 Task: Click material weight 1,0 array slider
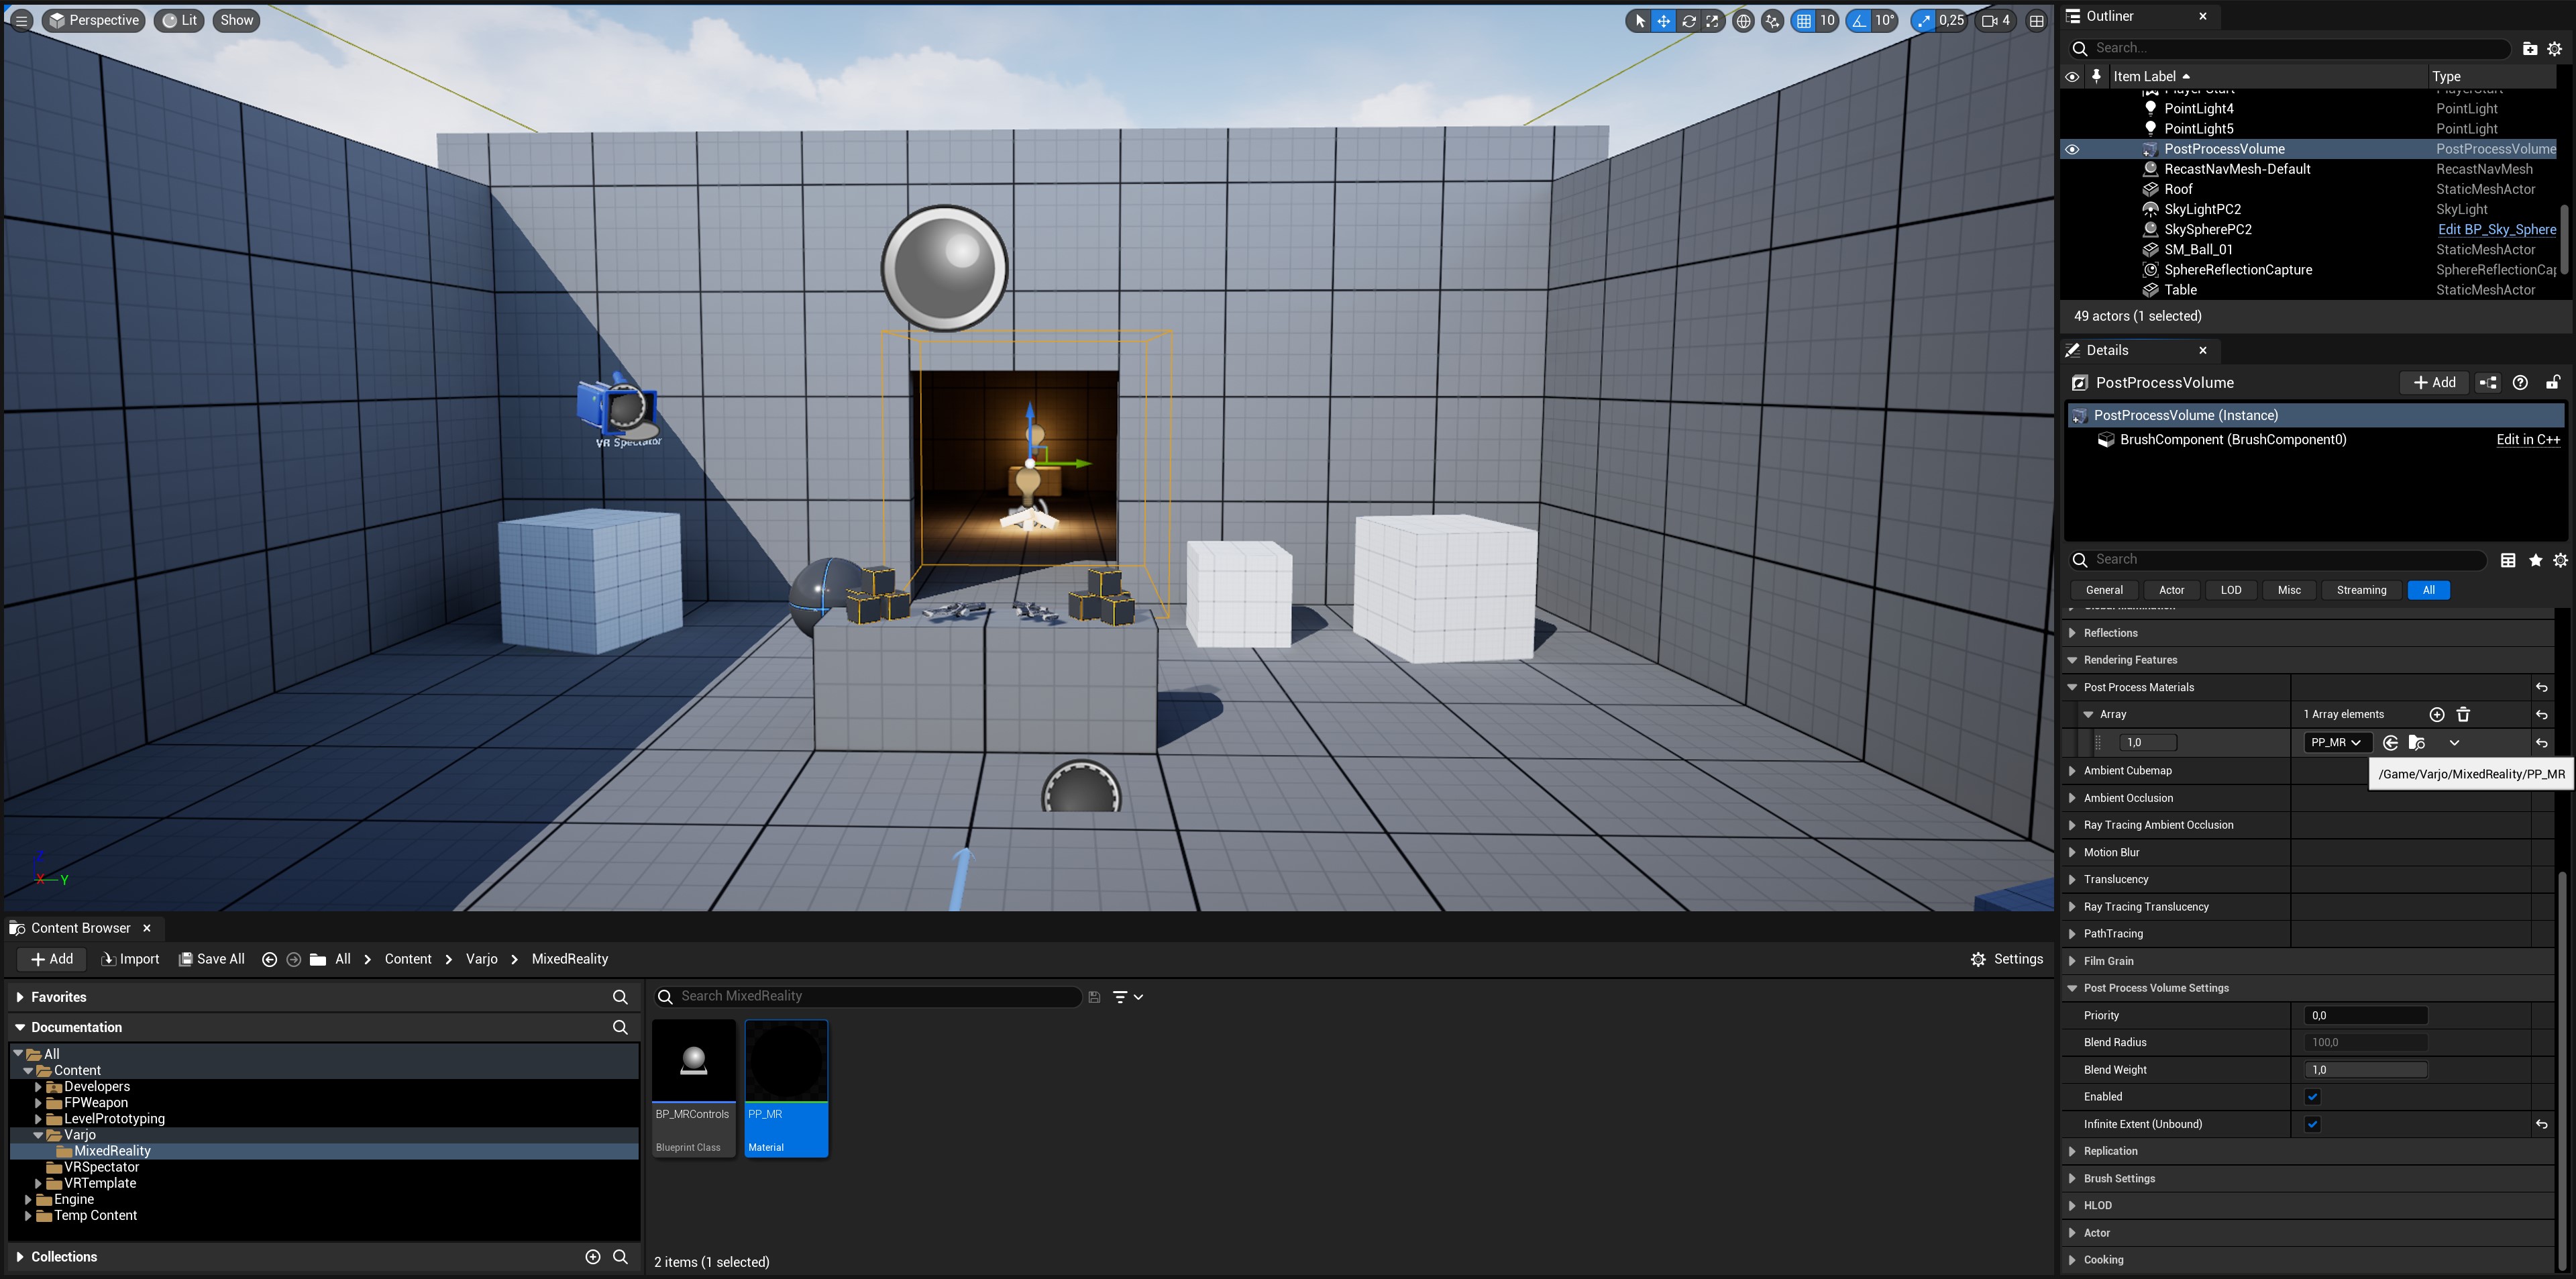(2147, 742)
